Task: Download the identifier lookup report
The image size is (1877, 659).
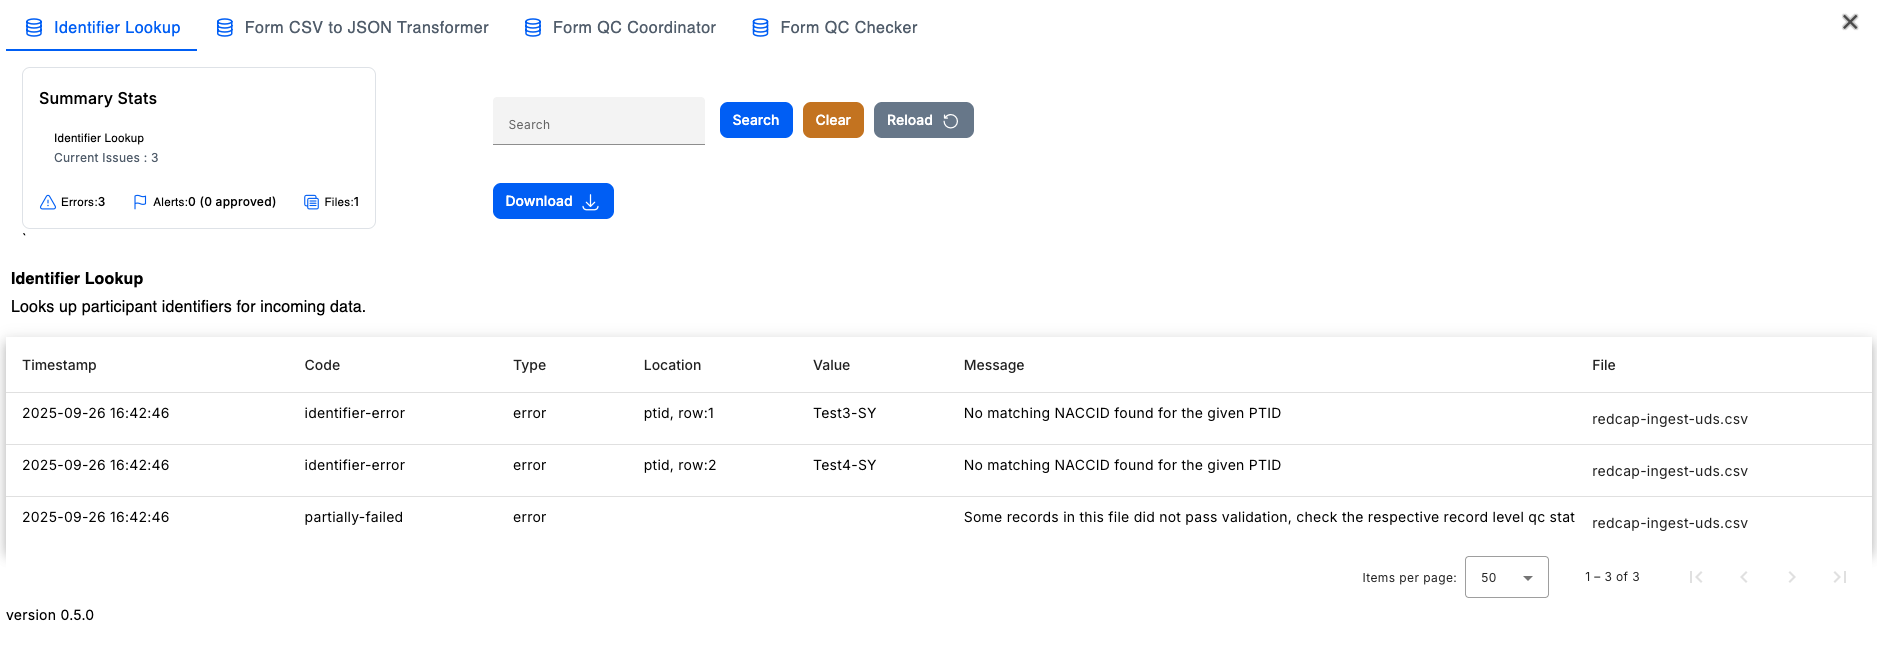Action: tap(552, 201)
